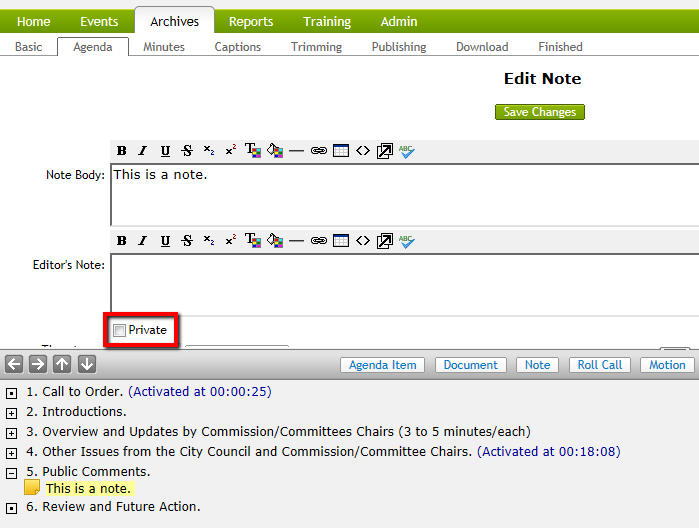Apply italic in Note Body toolbar

pyautogui.click(x=143, y=151)
